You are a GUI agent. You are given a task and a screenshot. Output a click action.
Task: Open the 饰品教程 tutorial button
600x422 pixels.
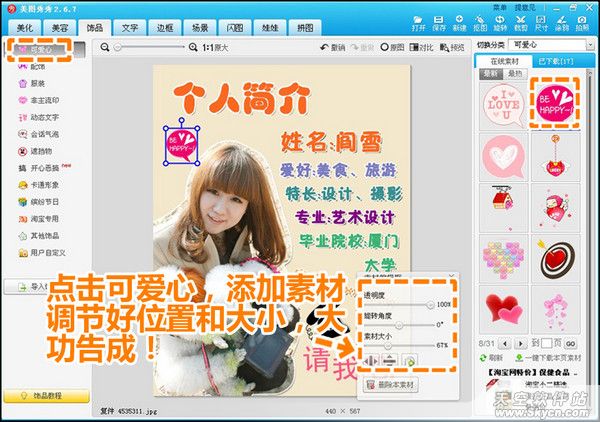tap(47, 396)
